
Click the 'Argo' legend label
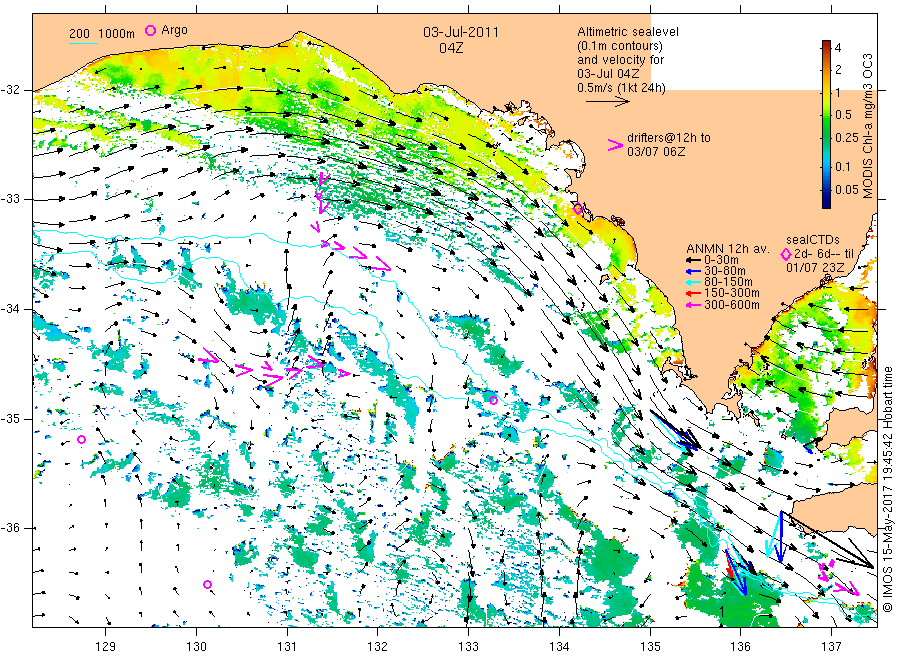pos(174,30)
